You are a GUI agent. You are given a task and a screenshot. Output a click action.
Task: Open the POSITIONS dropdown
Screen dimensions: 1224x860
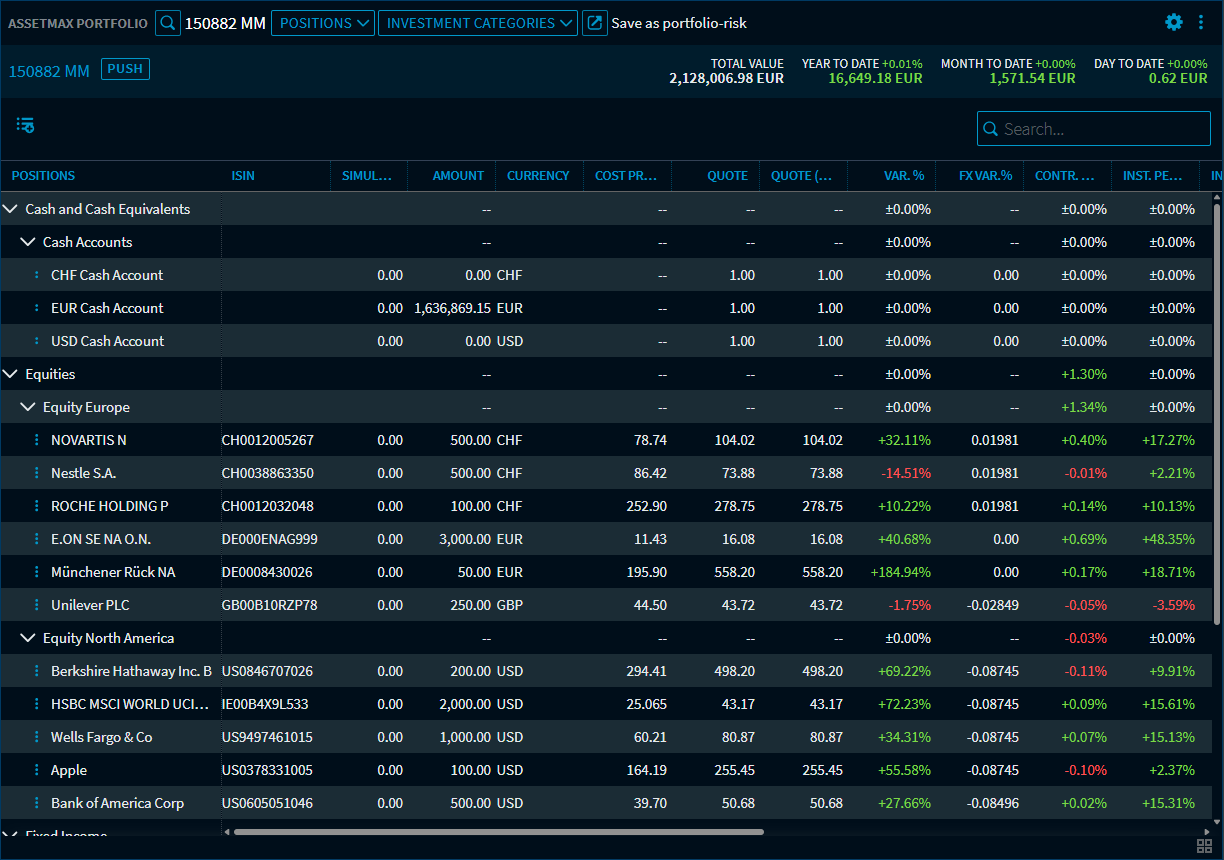[322, 22]
